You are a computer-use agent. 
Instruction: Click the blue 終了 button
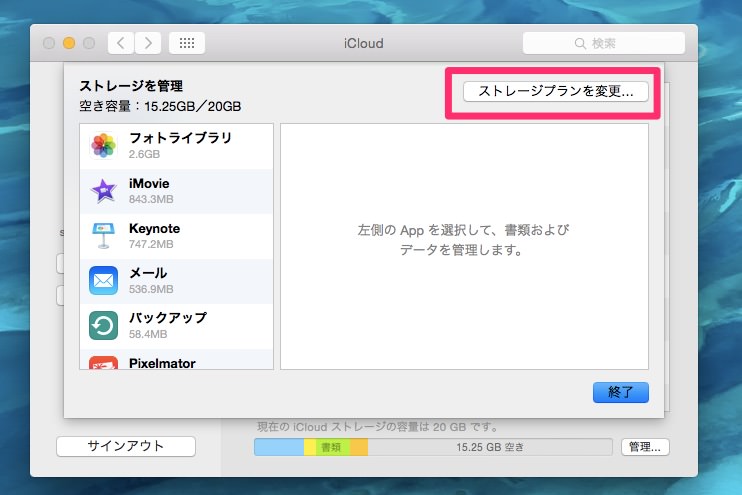[x=620, y=392]
